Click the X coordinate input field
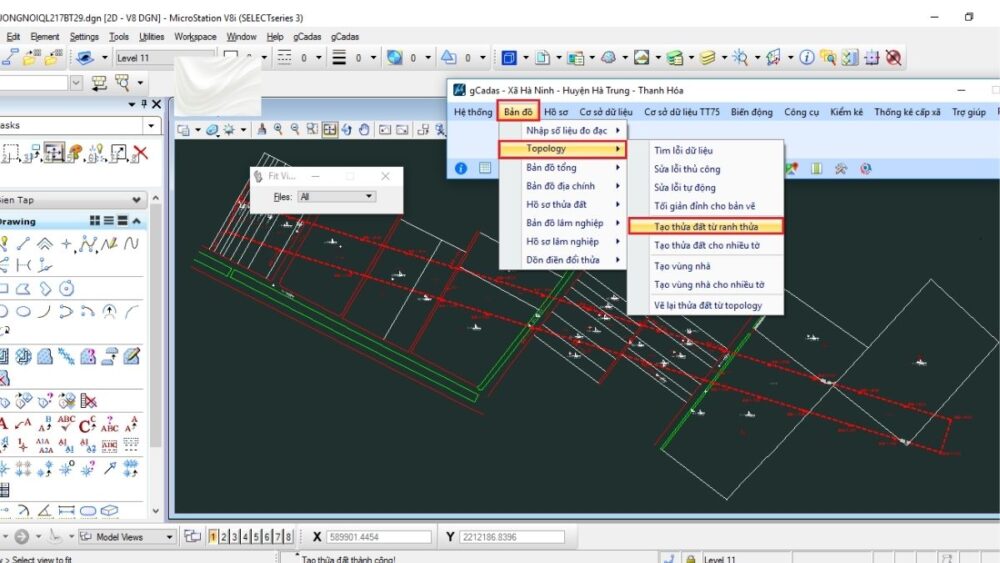This screenshot has height=563, width=1000. pyautogui.click(x=381, y=537)
